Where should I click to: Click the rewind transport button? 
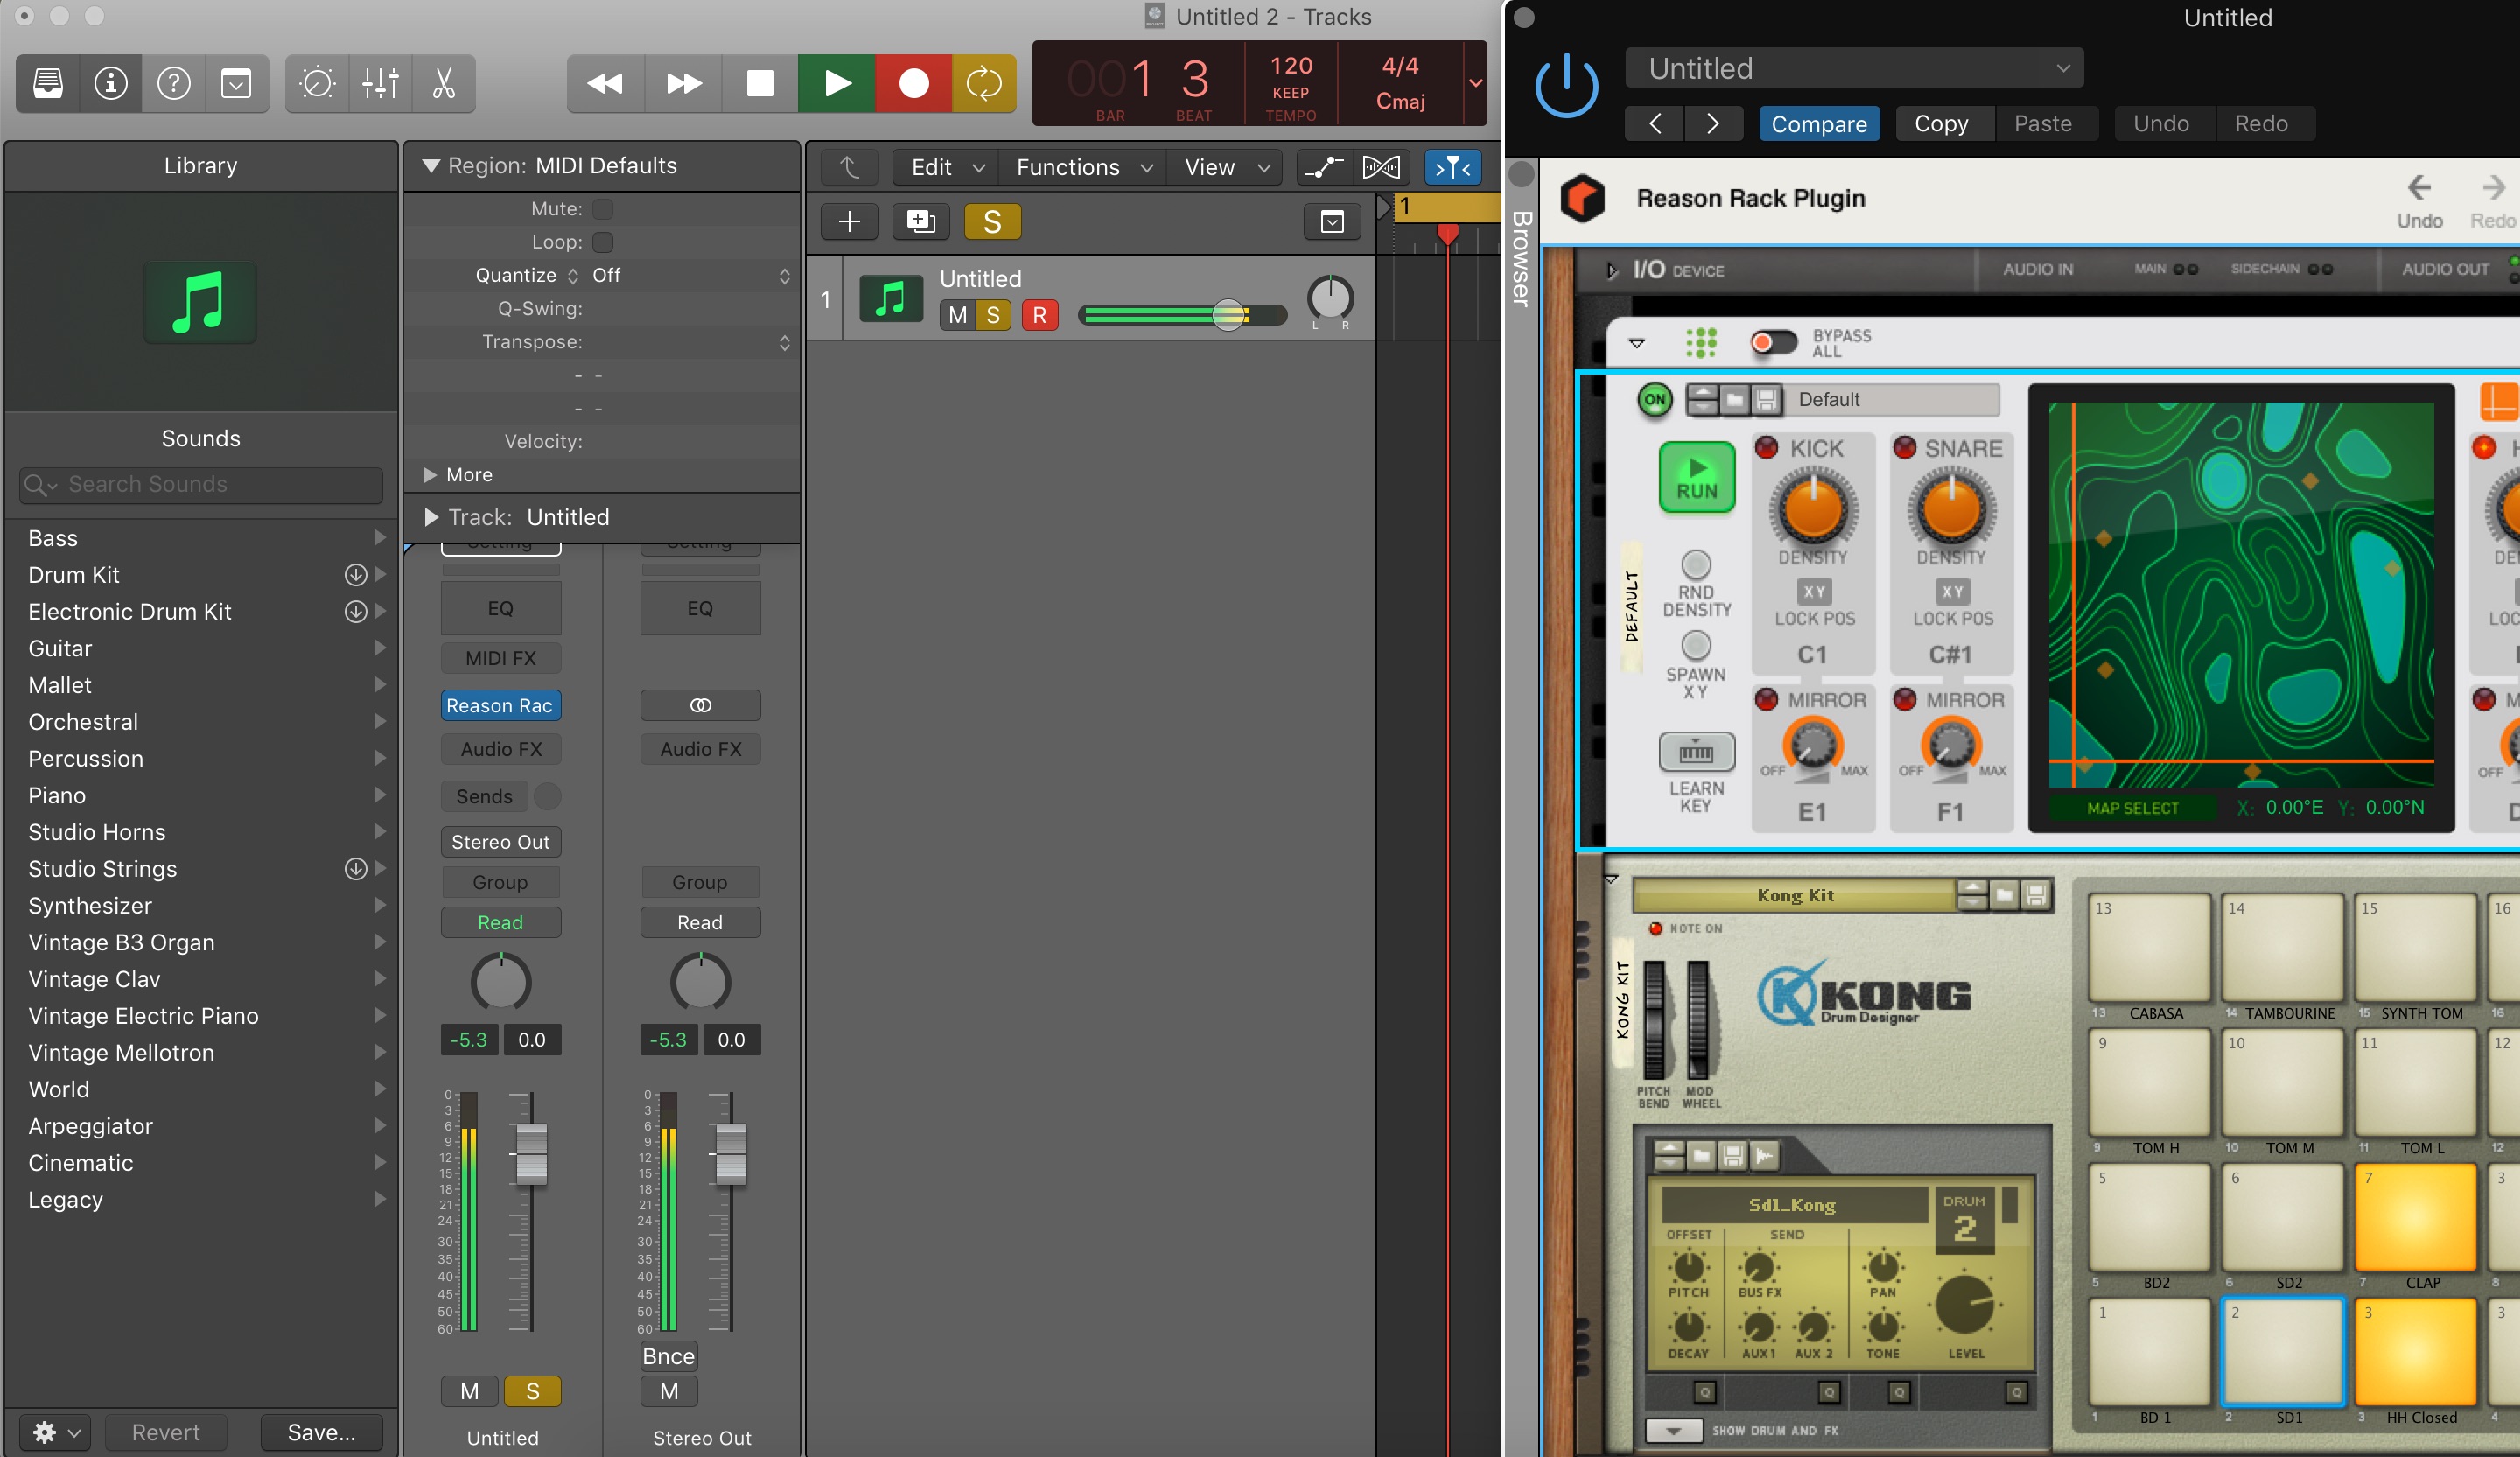[x=605, y=83]
